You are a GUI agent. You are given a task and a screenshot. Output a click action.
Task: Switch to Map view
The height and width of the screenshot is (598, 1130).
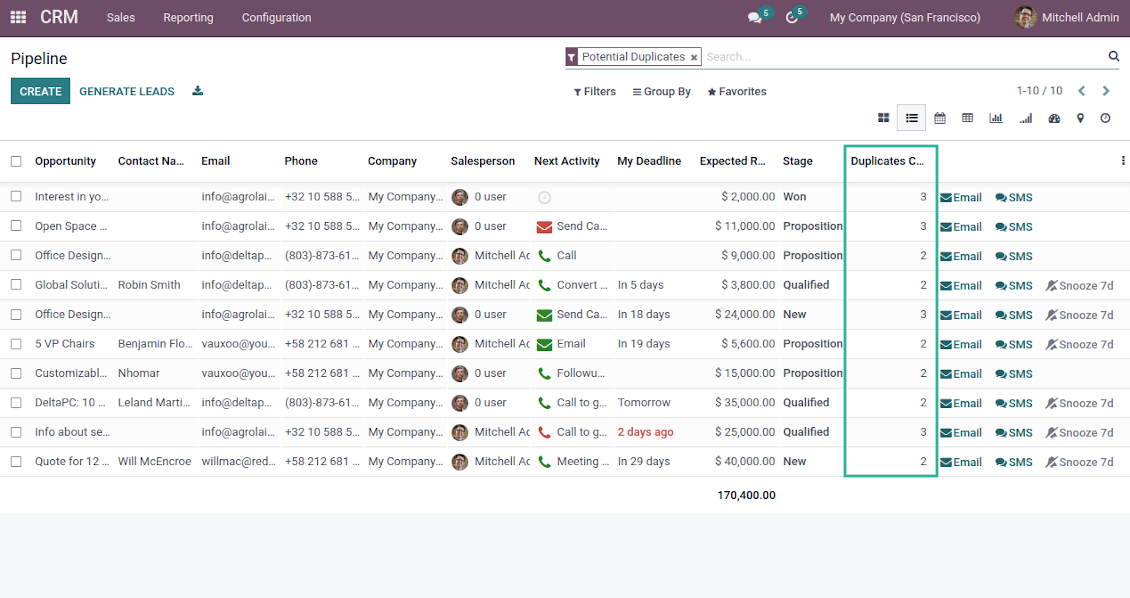point(1080,118)
